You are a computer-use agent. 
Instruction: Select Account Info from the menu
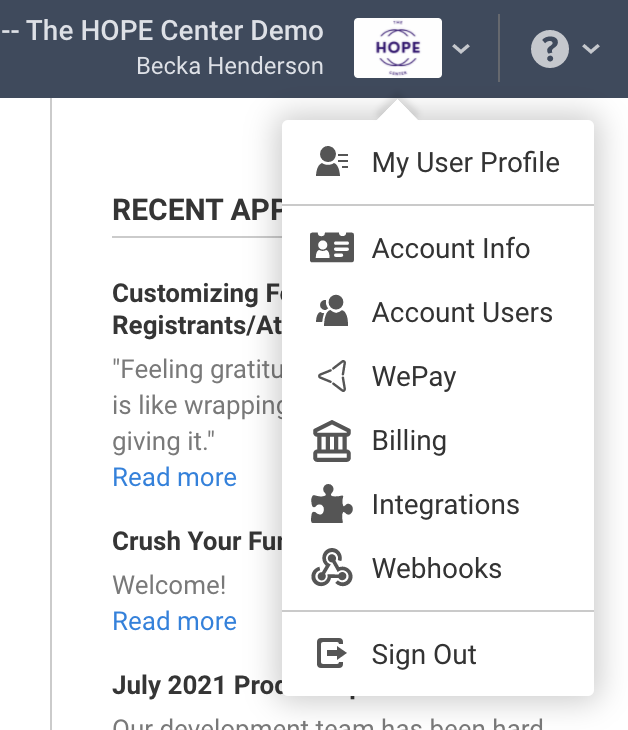click(x=450, y=248)
